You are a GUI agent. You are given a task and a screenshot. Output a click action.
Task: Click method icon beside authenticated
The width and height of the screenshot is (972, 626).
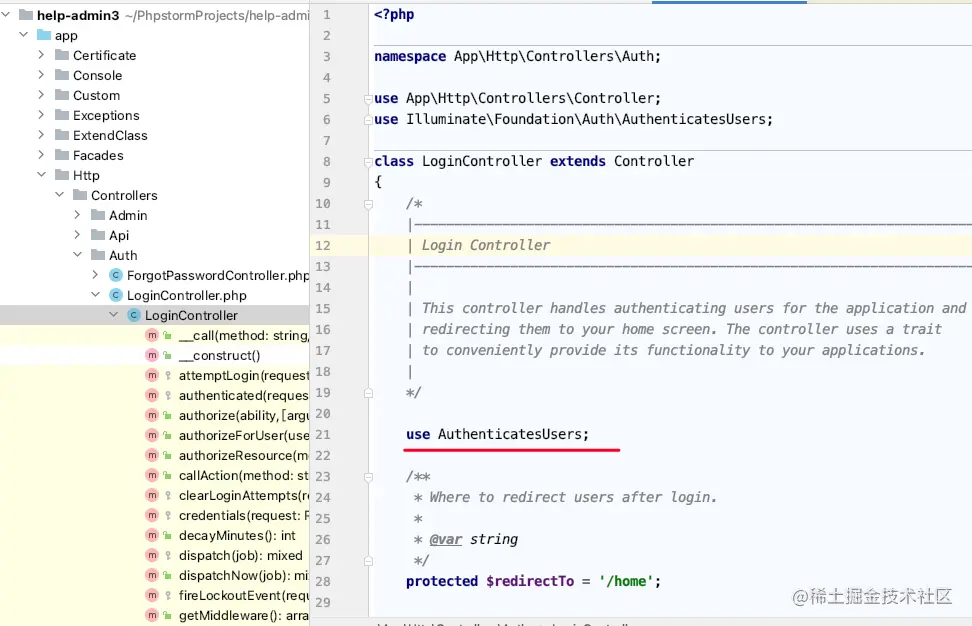coord(152,395)
